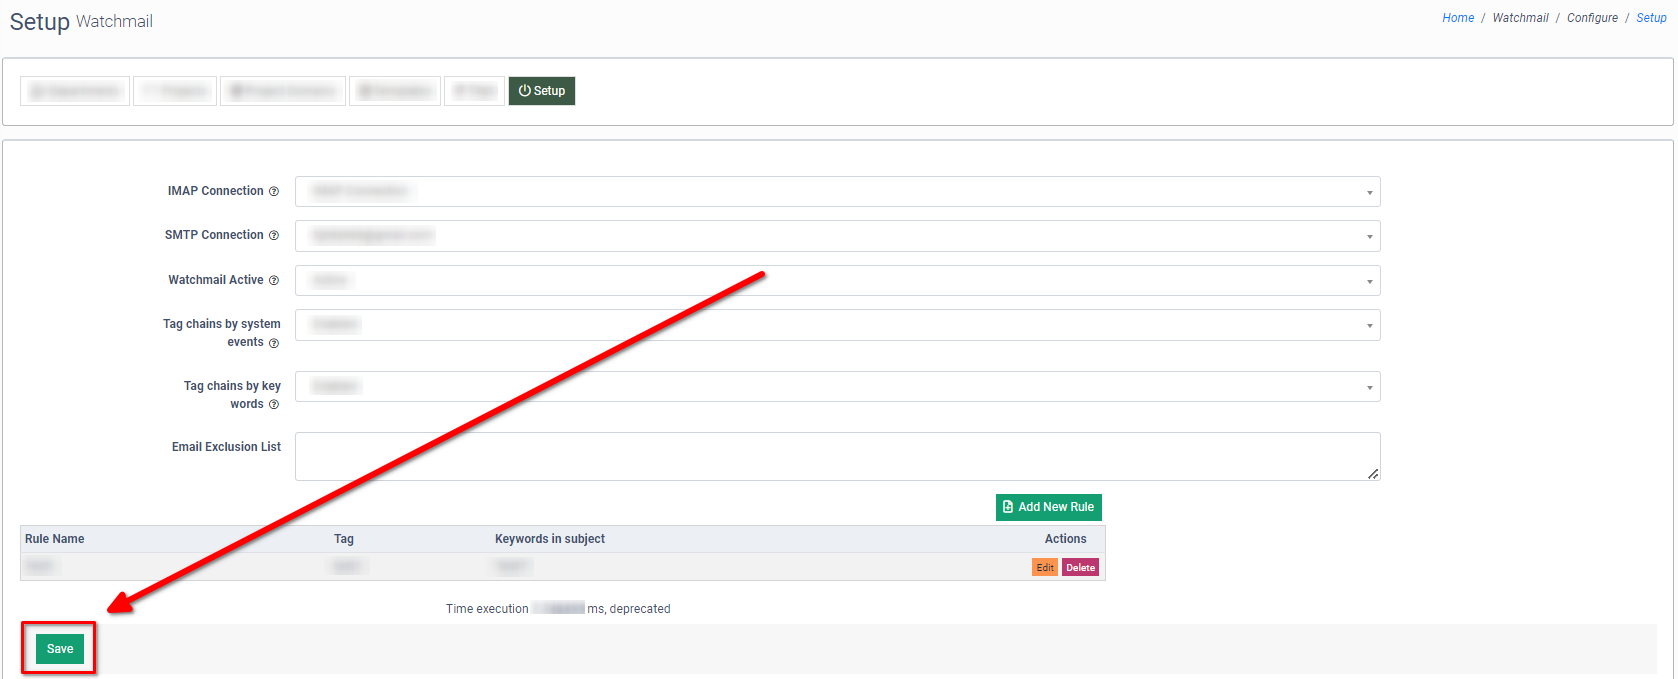This screenshot has height=679, width=1678.
Task: Click the help icon beside SMTP Connection
Action: pyautogui.click(x=274, y=236)
